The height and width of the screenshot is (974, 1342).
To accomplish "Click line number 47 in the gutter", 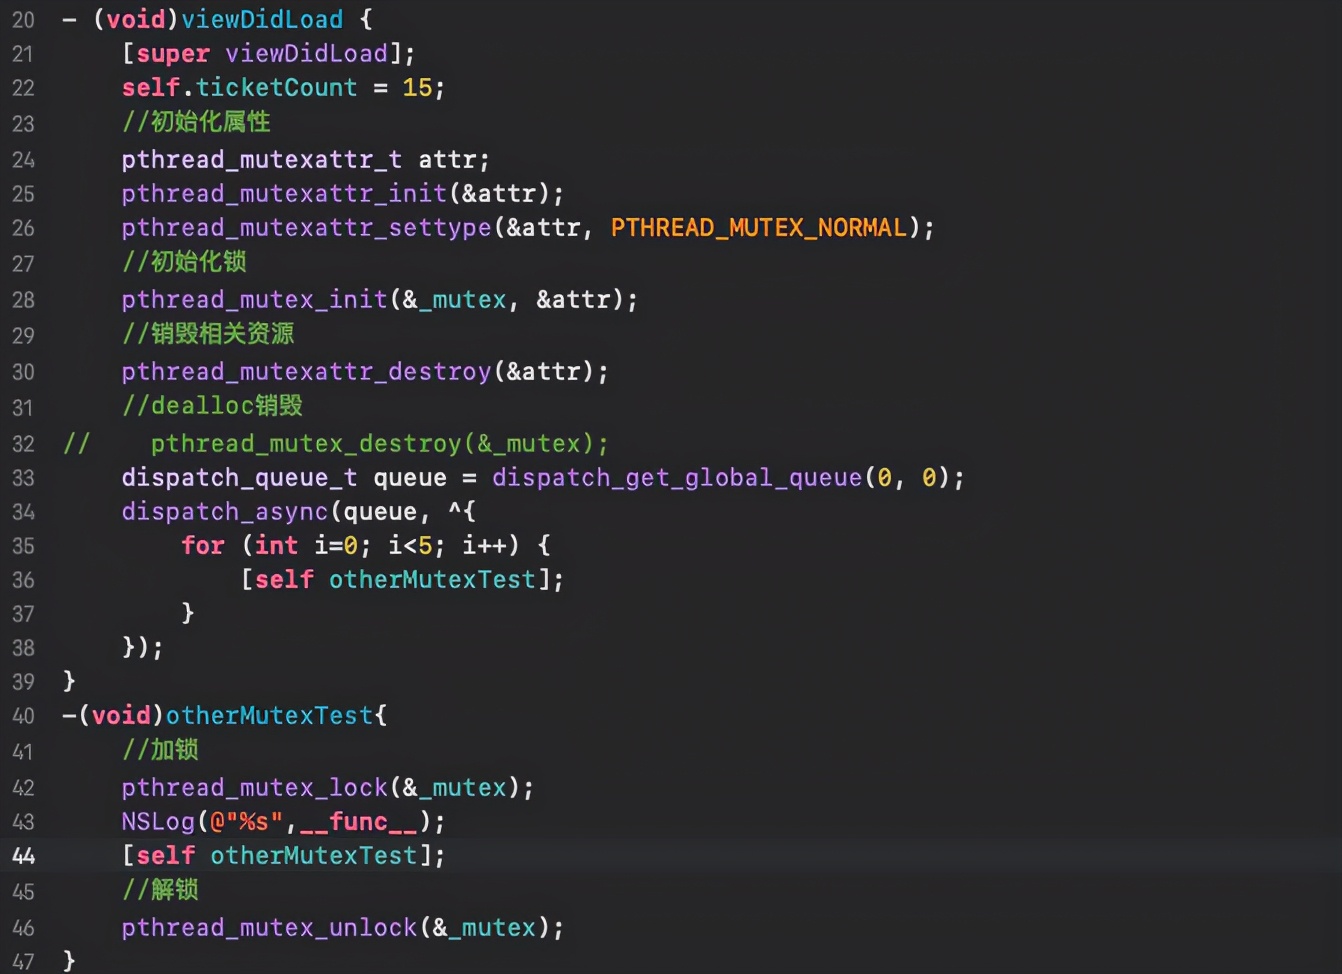I will (23, 962).
